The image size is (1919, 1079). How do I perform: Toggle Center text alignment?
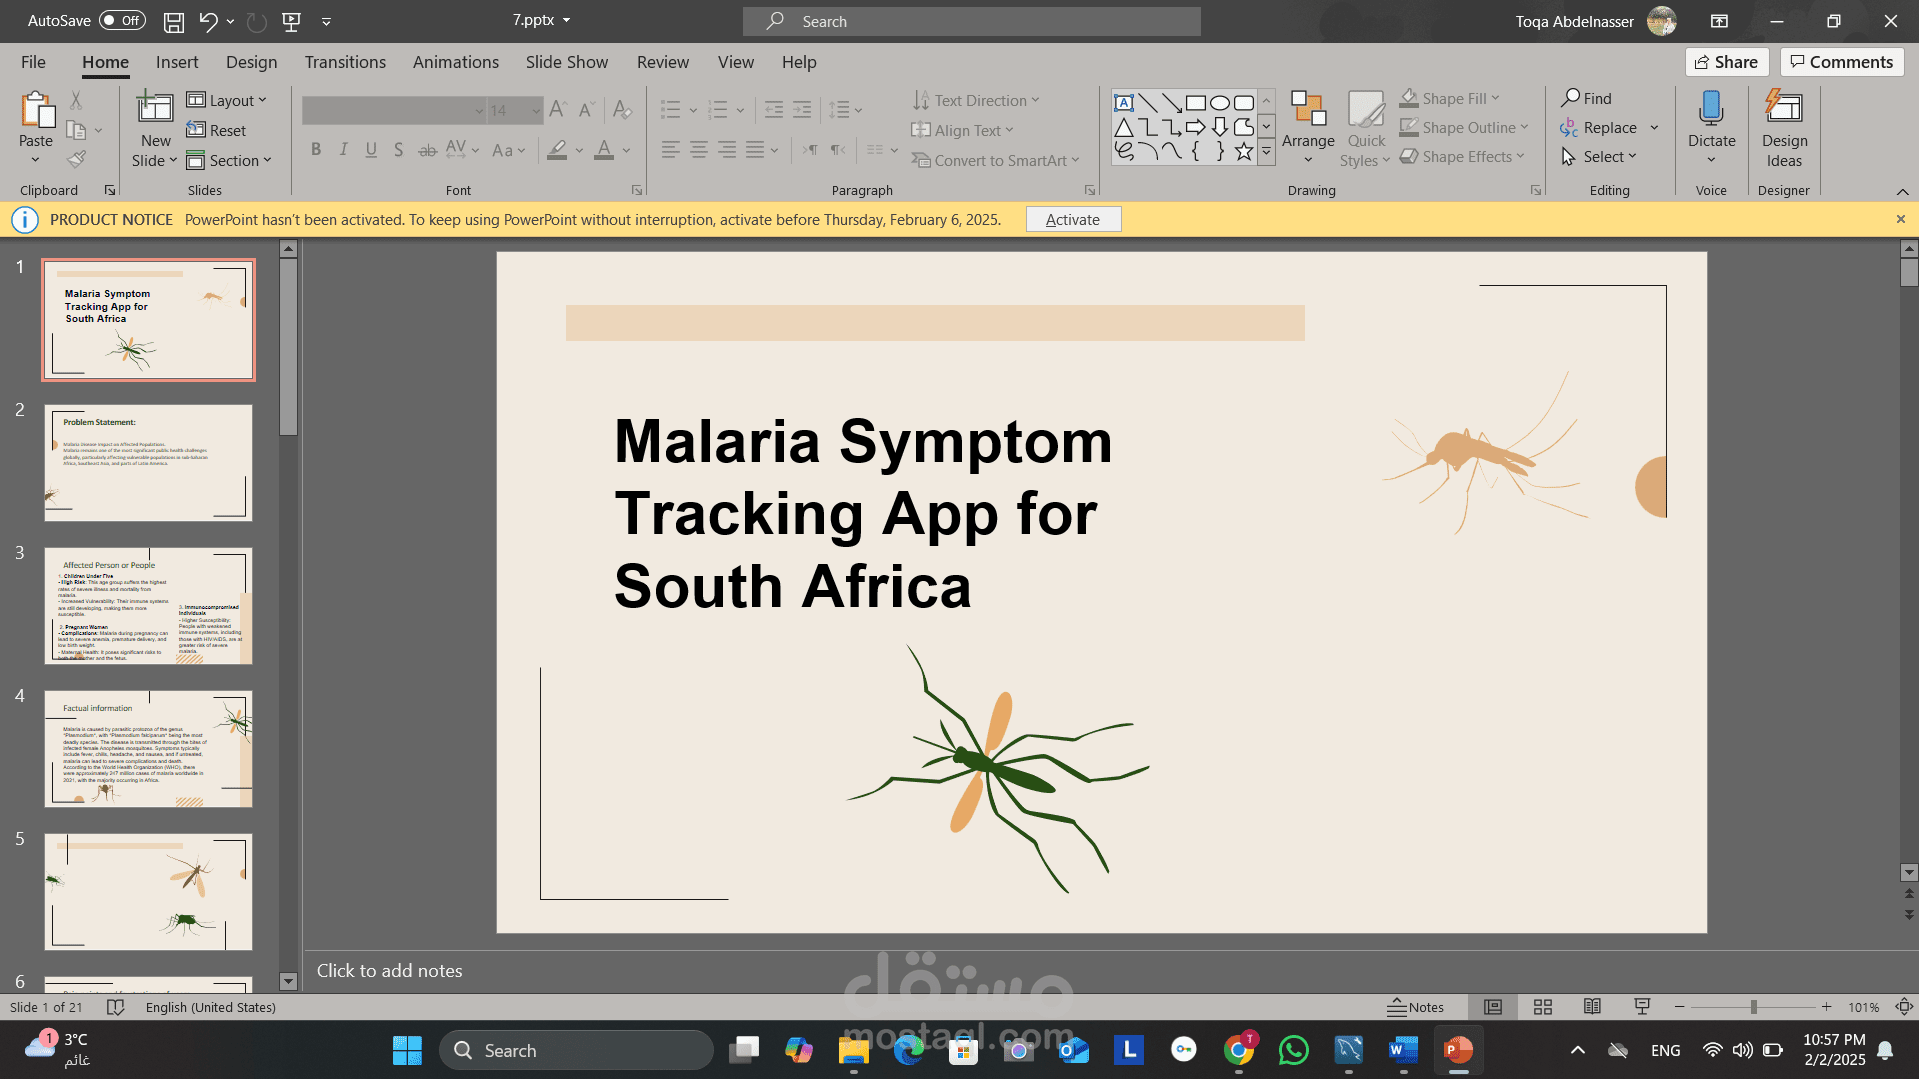(699, 150)
